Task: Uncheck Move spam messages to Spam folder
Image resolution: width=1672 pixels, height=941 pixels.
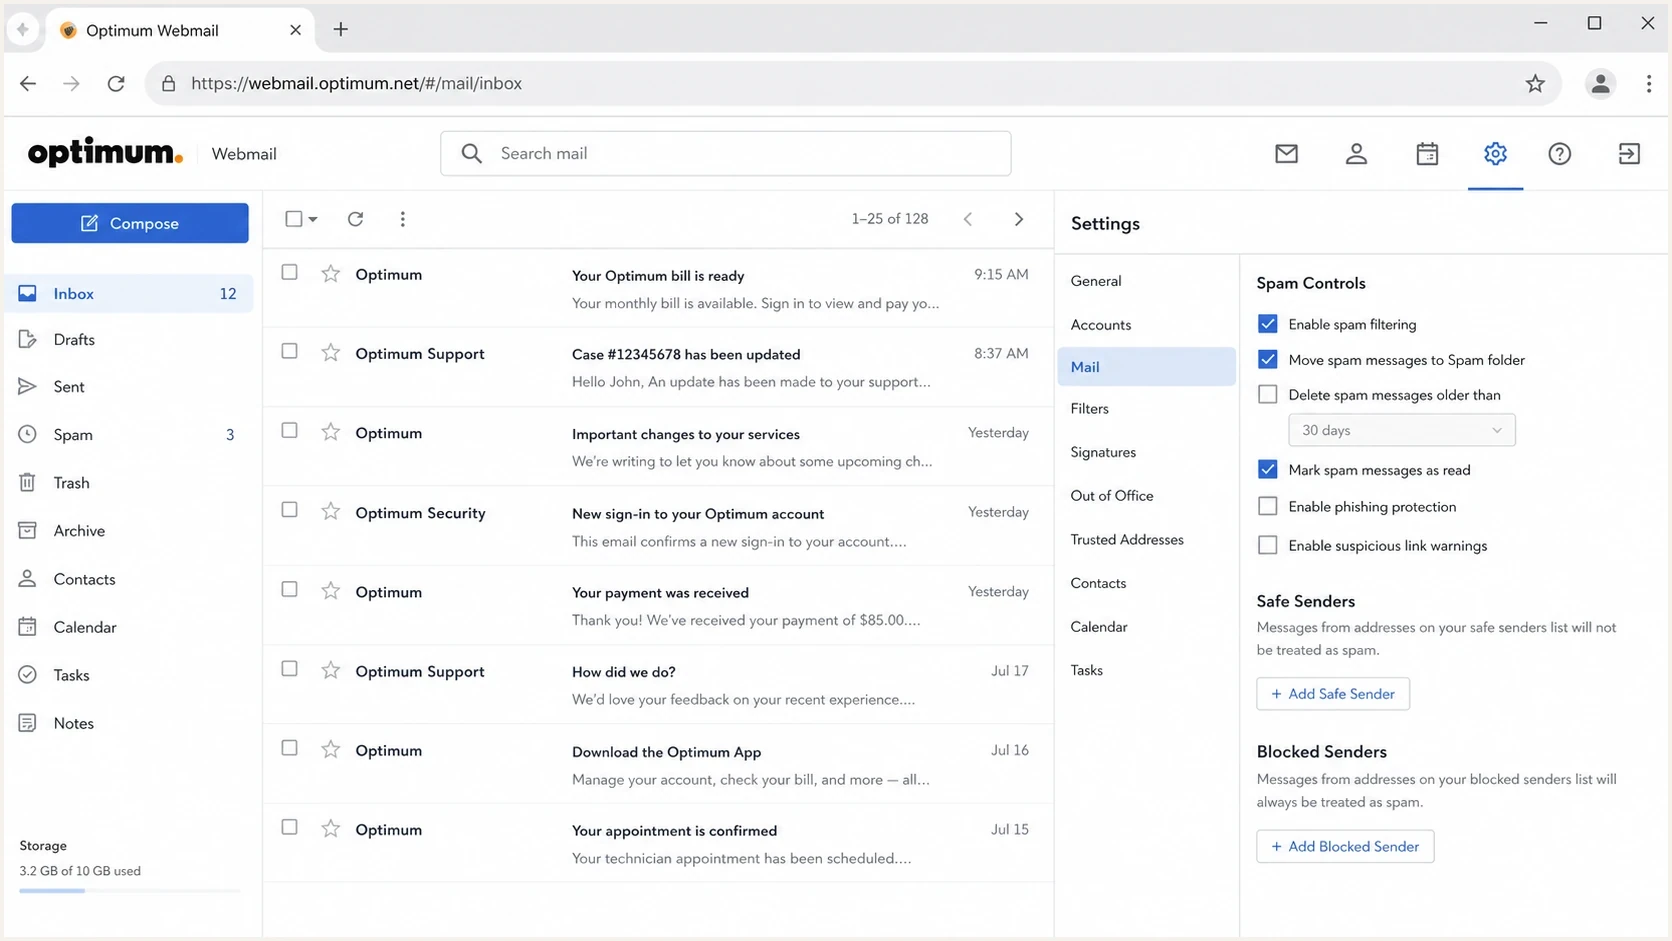Action: click(1267, 359)
